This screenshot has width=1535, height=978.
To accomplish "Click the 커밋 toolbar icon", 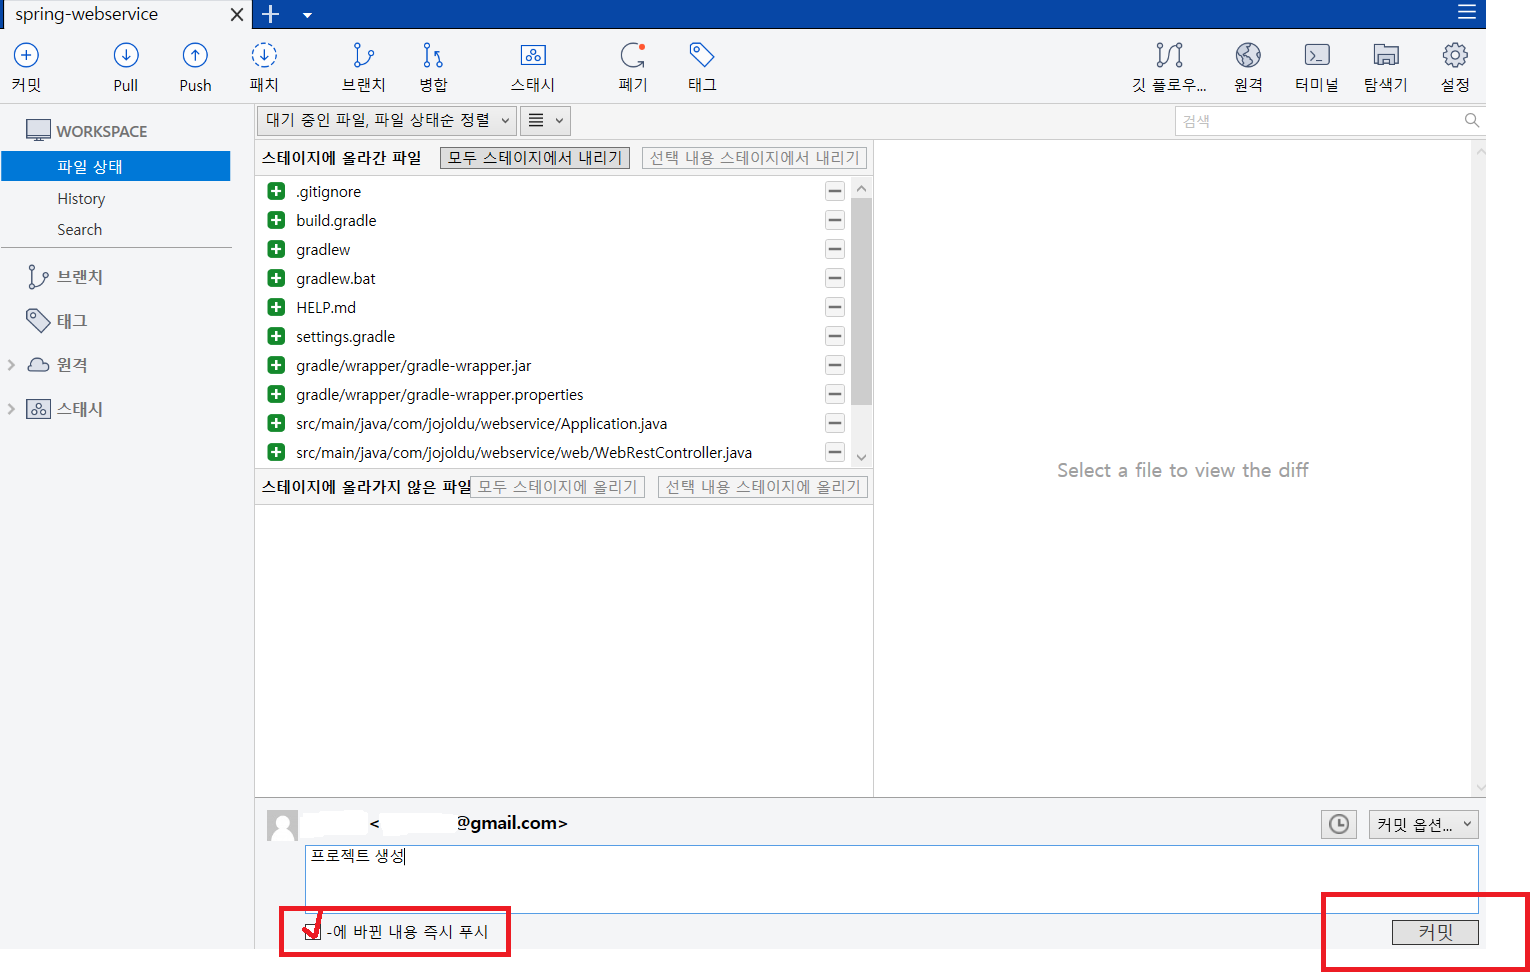I will point(27,67).
